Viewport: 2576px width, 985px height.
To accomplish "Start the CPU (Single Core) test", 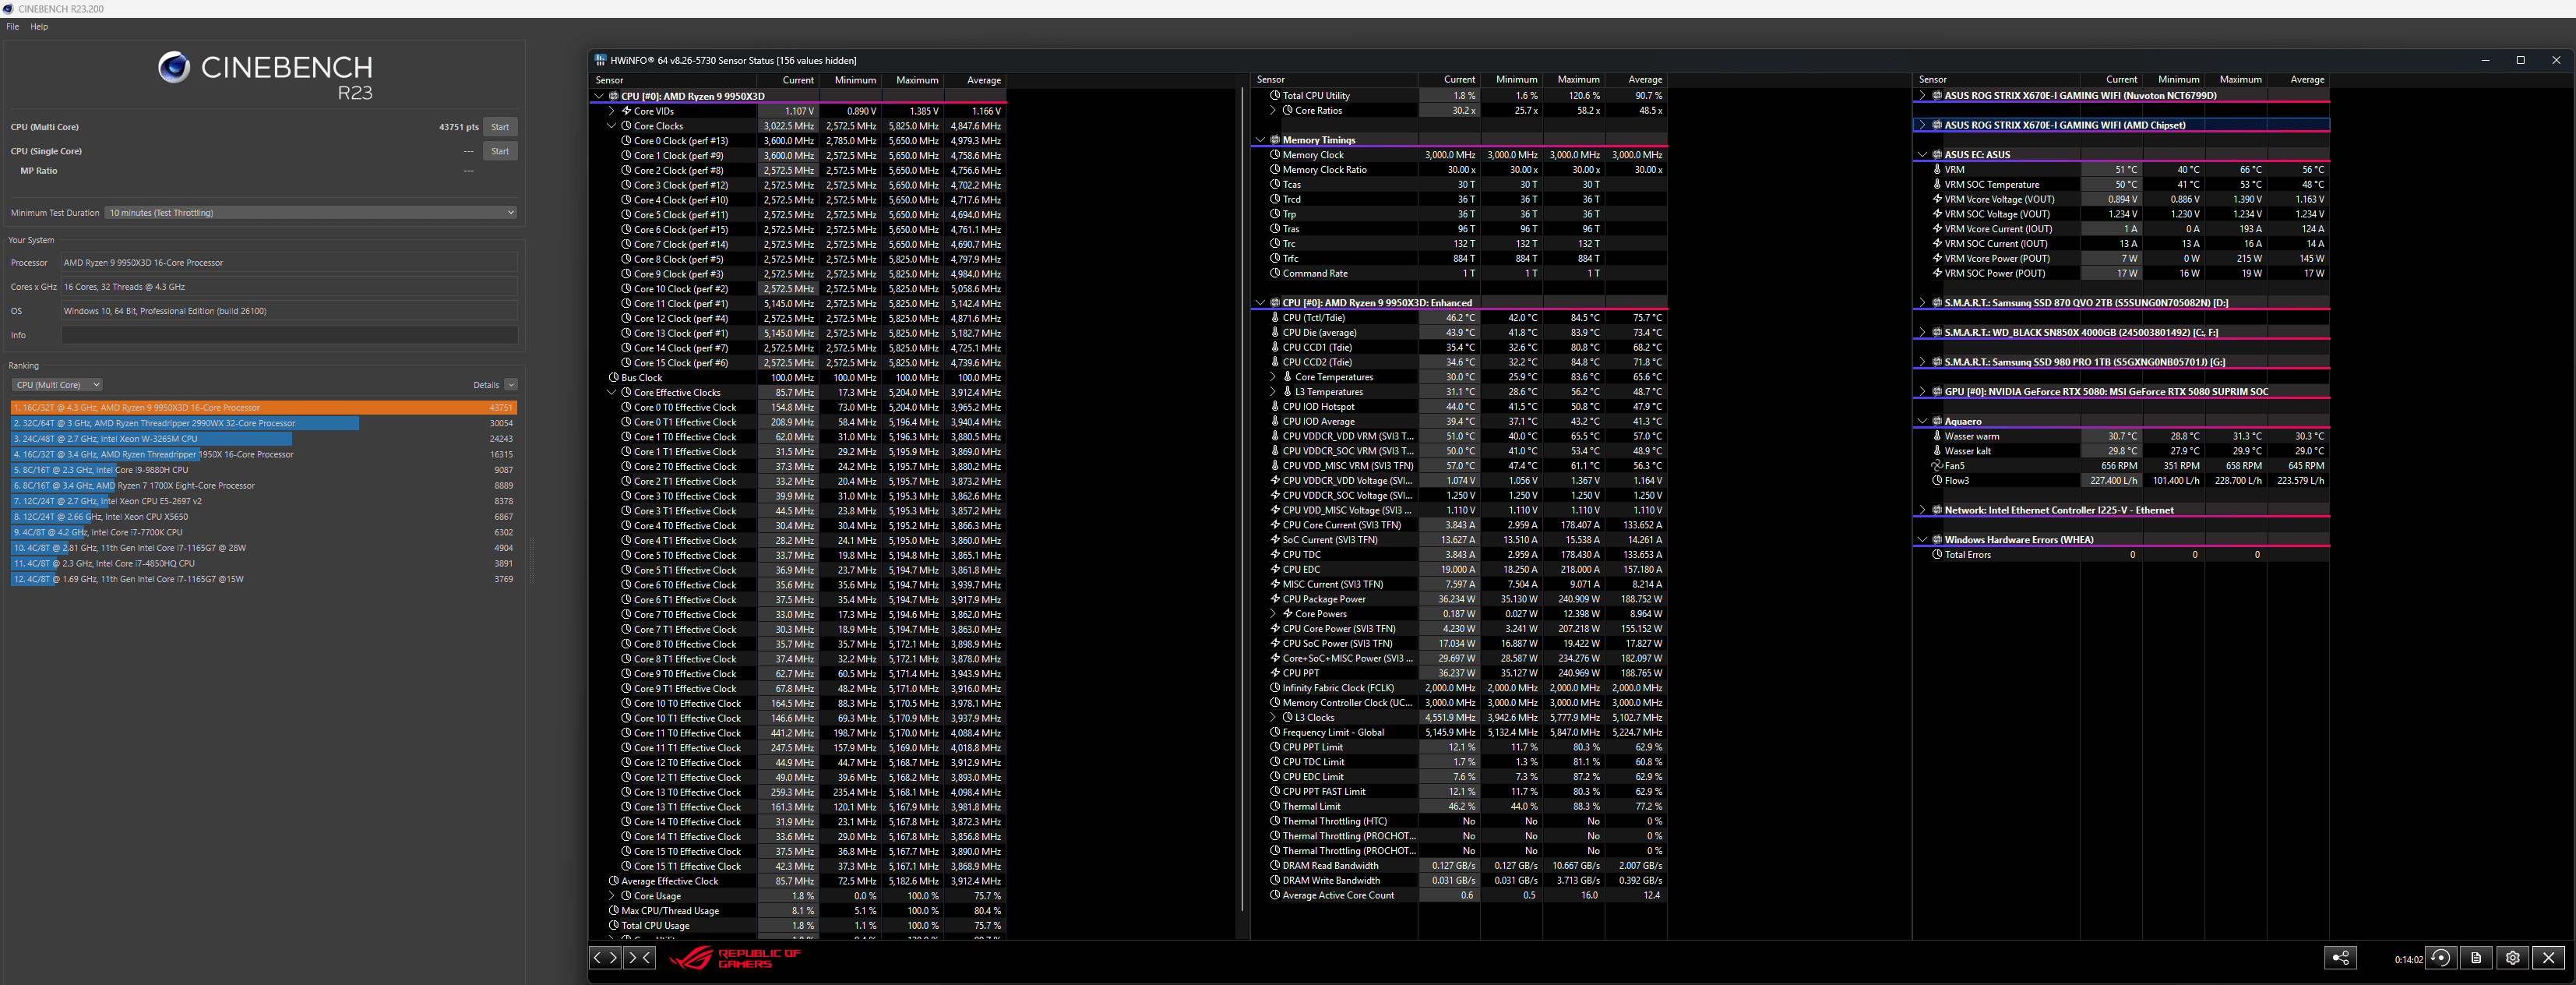I will coord(500,151).
